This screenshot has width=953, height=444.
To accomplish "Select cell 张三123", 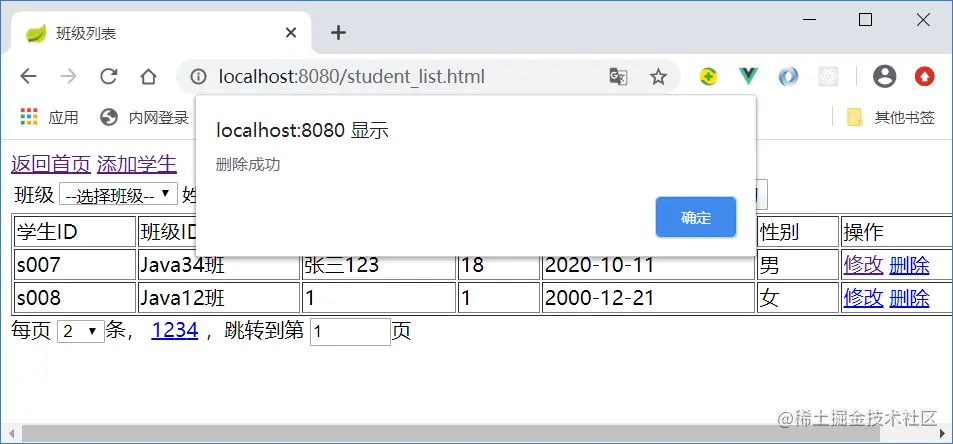I will (x=379, y=265).
